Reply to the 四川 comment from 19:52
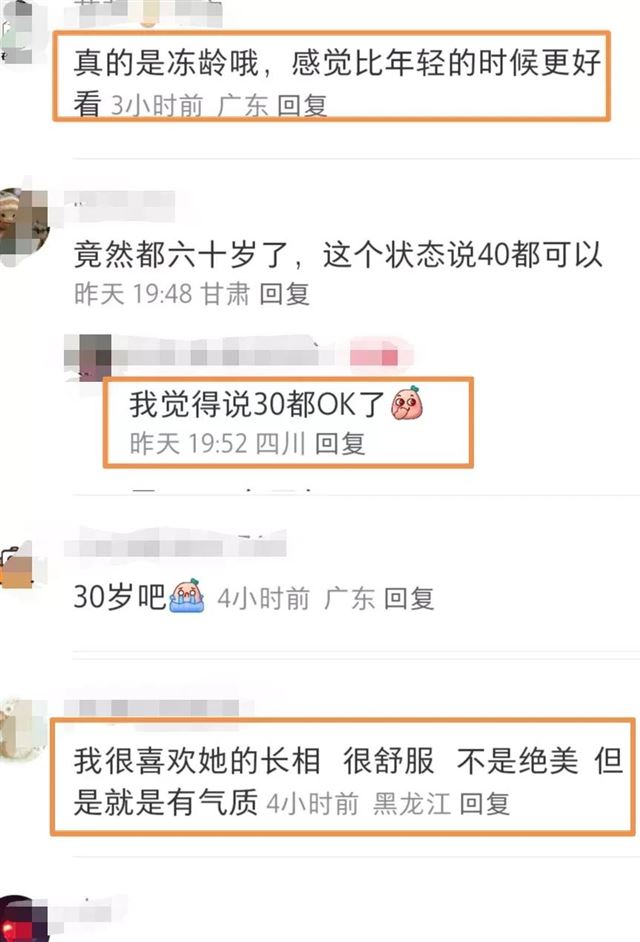This screenshot has height=942, width=640. click(340, 443)
